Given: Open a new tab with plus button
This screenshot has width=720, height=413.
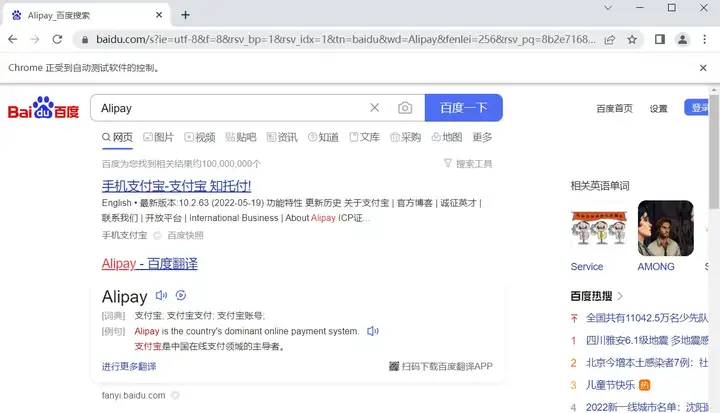Looking at the screenshot, I should tap(186, 15).
